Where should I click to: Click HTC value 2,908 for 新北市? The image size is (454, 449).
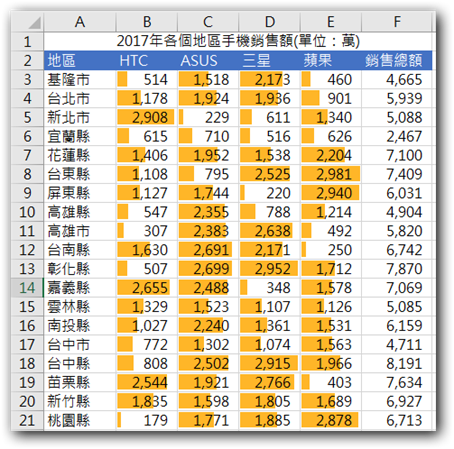(147, 118)
